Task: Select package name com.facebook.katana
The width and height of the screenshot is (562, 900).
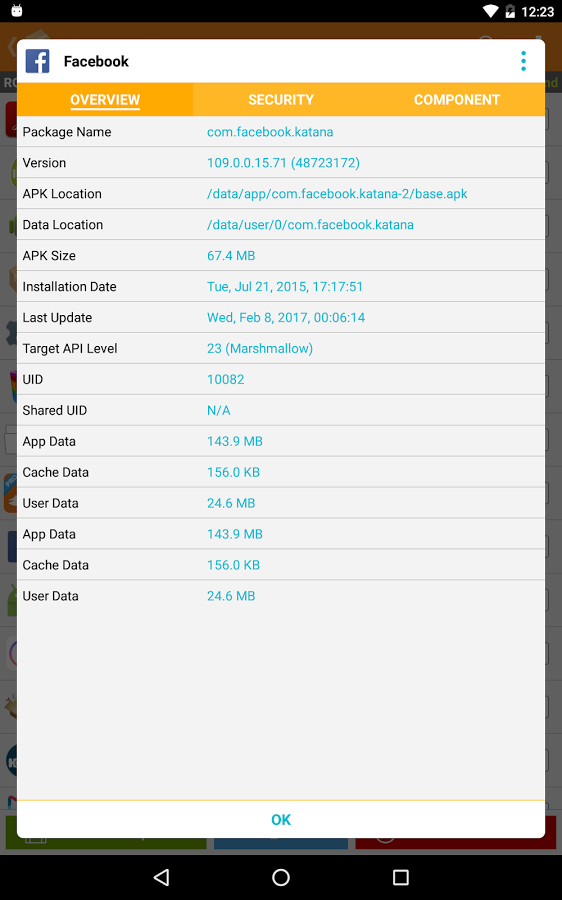Action: tap(270, 131)
